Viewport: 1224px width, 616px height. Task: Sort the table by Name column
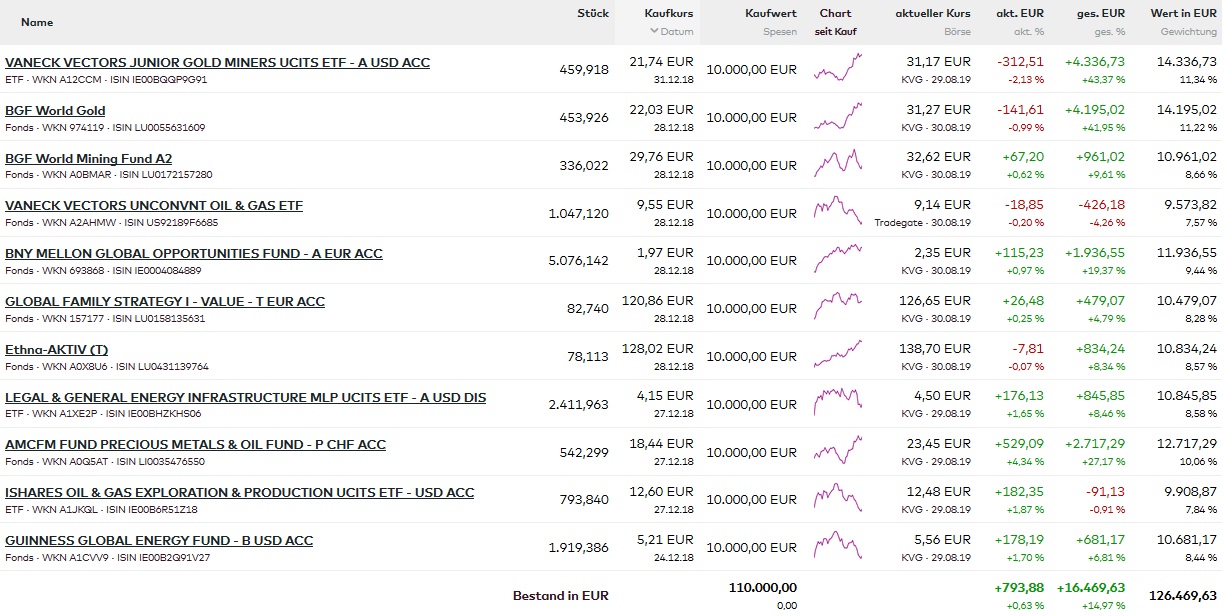37,22
